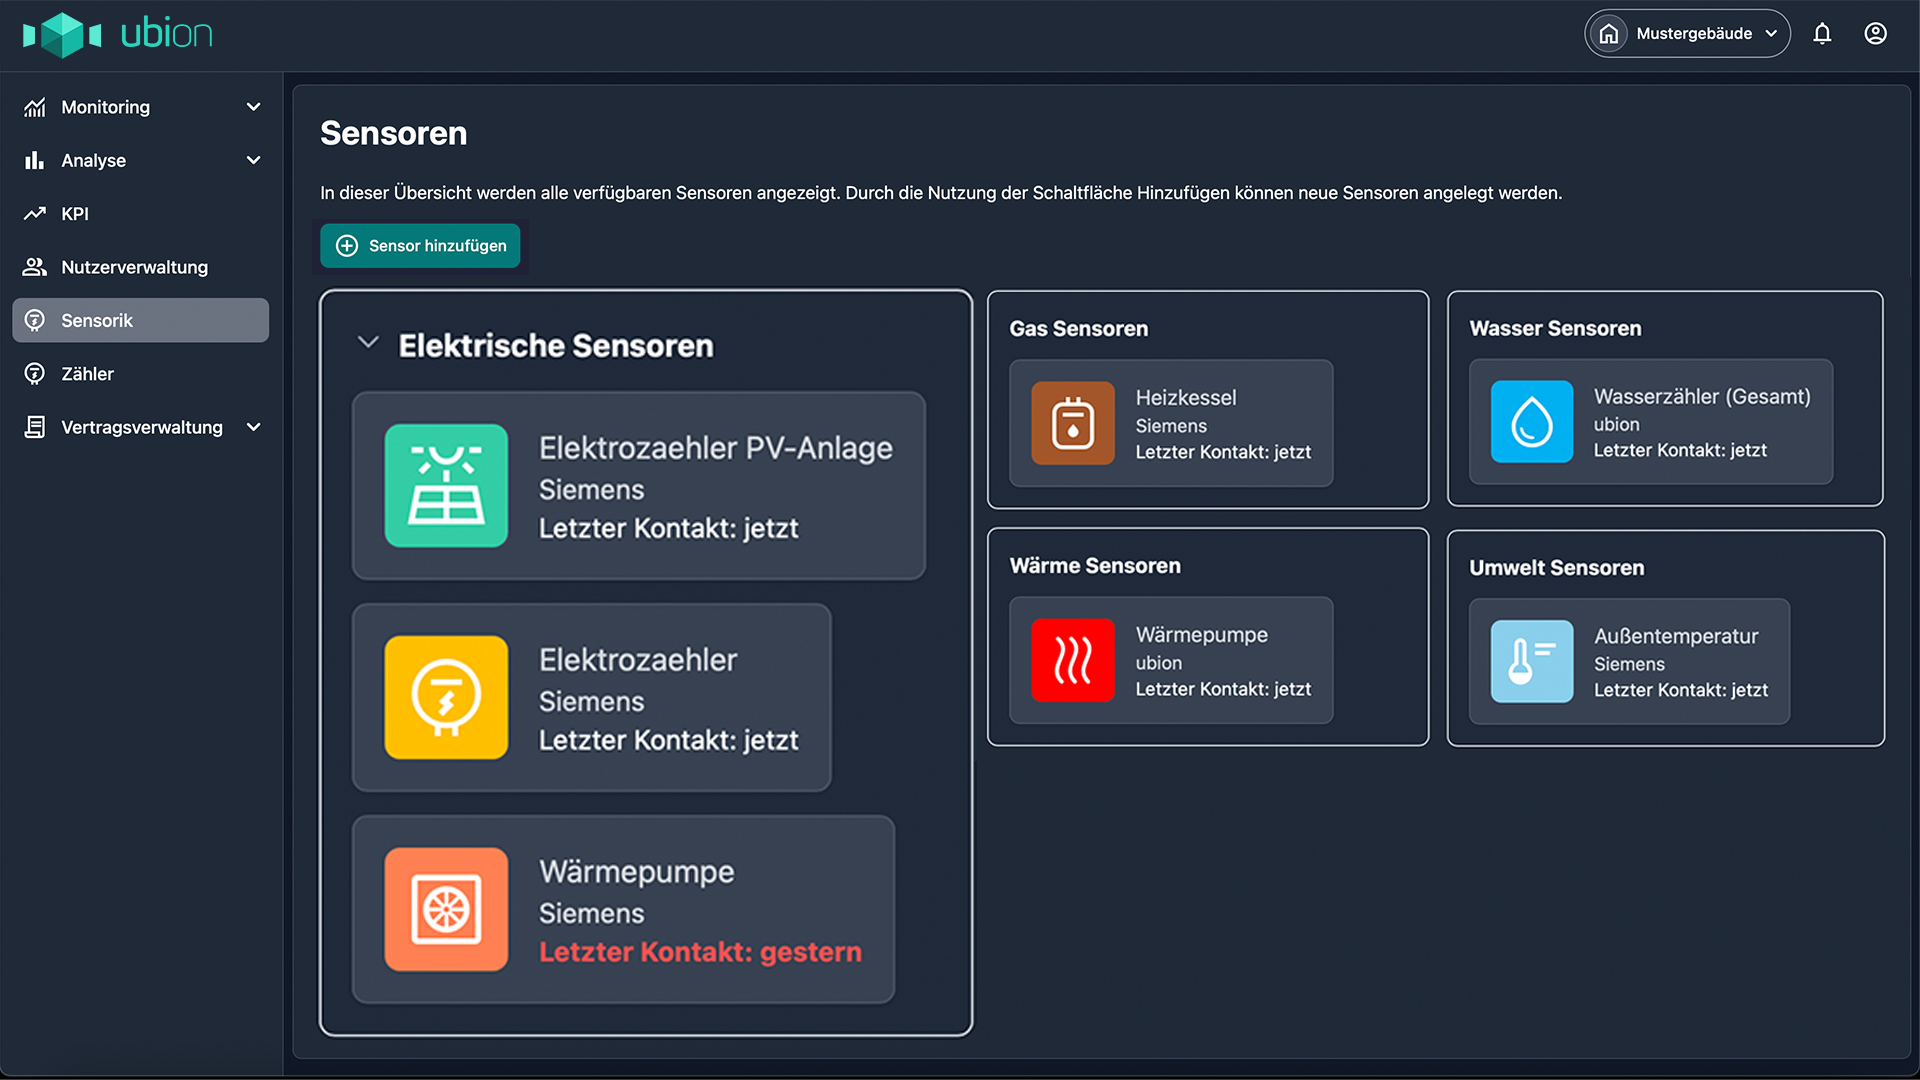Click the yellow Elektrozaehler meter icon
The width and height of the screenshot is (1920, 1080).
click(446, 698)
